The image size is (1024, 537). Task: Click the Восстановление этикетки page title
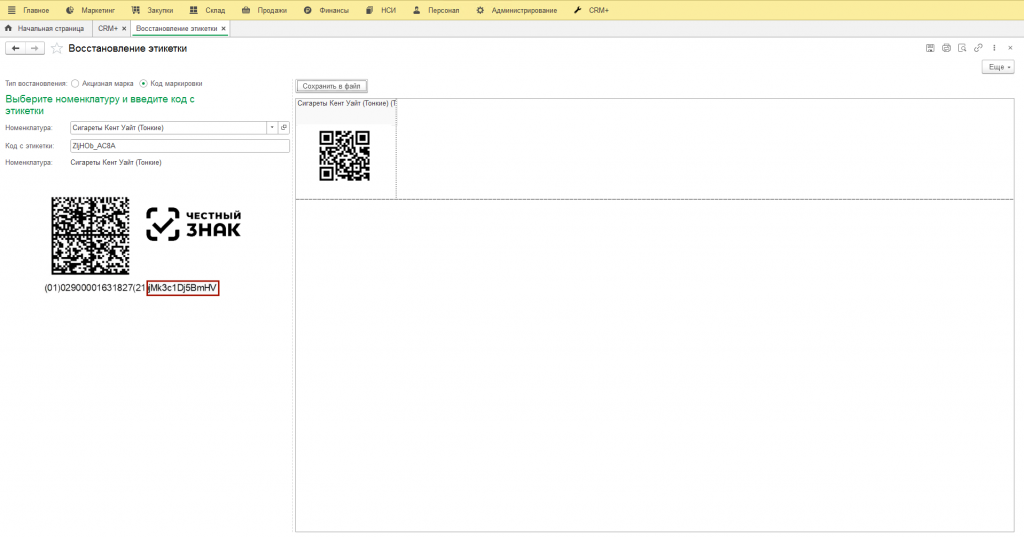pyautogui.click(x=128, y=48)
